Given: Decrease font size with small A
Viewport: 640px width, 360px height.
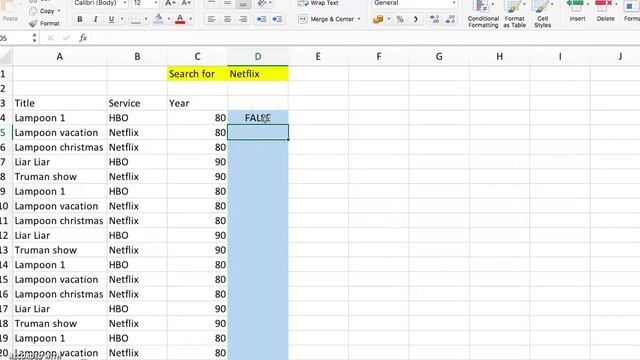Looking at the screenshot, I should pyautogui.click(x=186, y=3).
